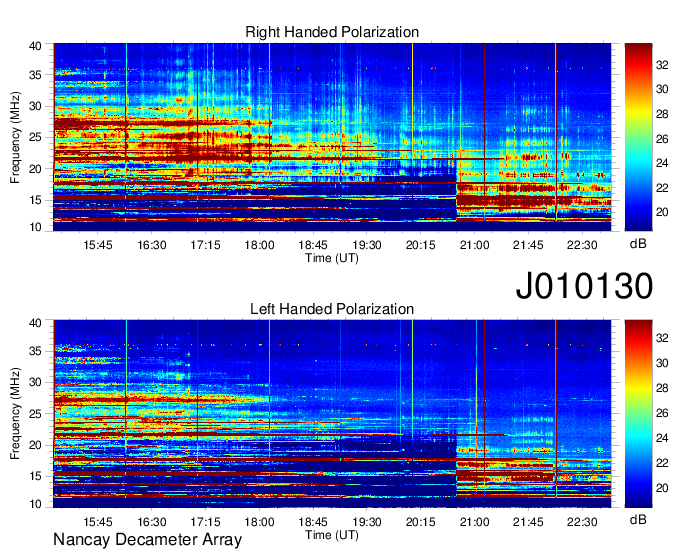
Task: Click the 15:45 tick under Right Handed plot
Action: 98,245
